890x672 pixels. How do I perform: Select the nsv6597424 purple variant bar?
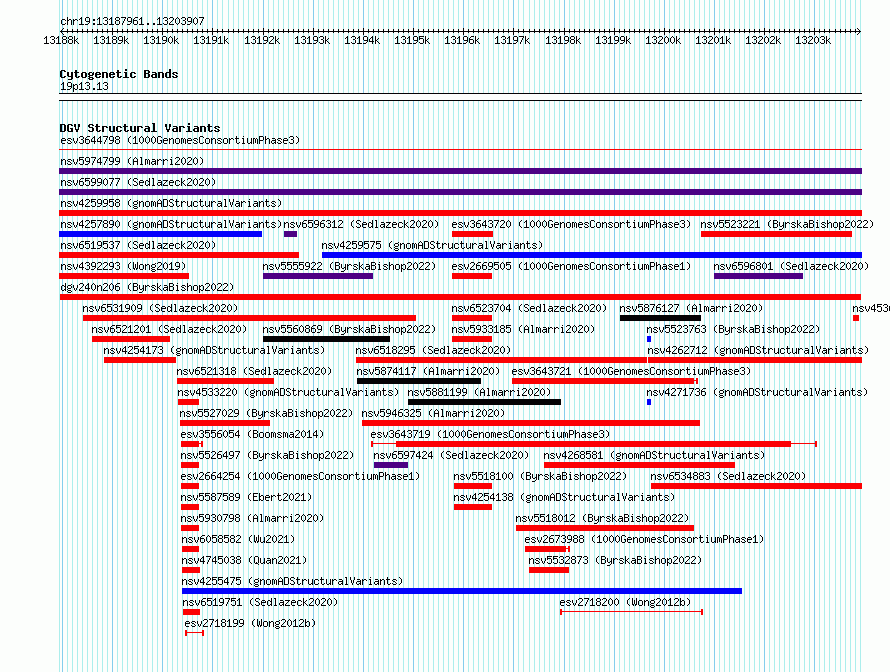coord(391,465)
